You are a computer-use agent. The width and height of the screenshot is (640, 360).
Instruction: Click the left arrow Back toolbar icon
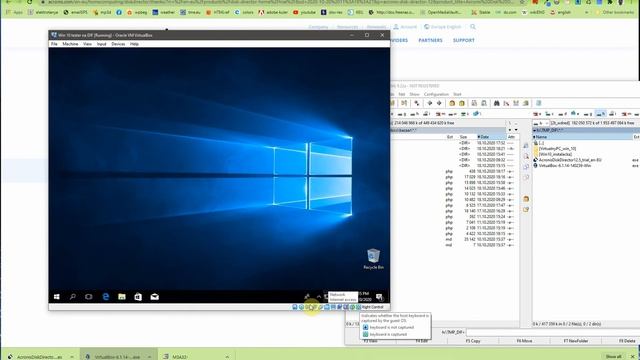pyautogui.click(x=429, y=104)
